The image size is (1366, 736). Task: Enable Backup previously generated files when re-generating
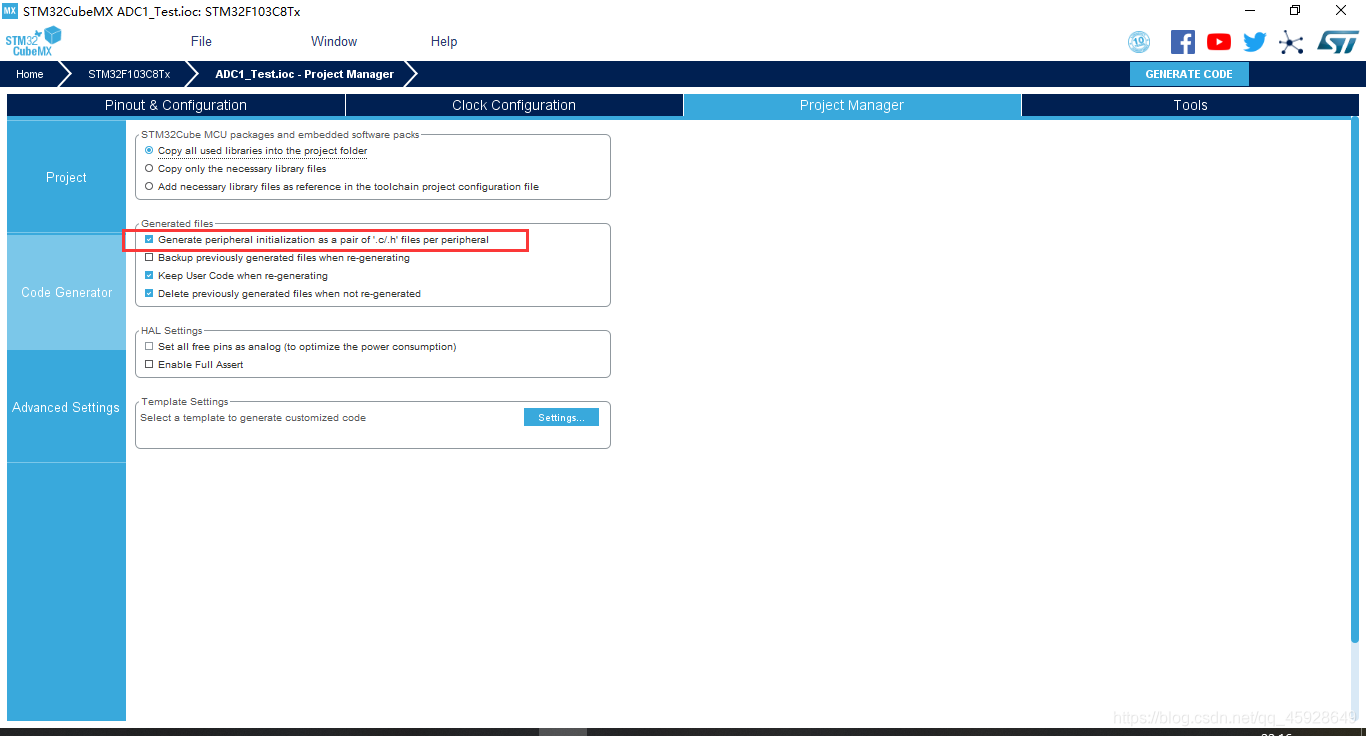click(x=149, y=258)
